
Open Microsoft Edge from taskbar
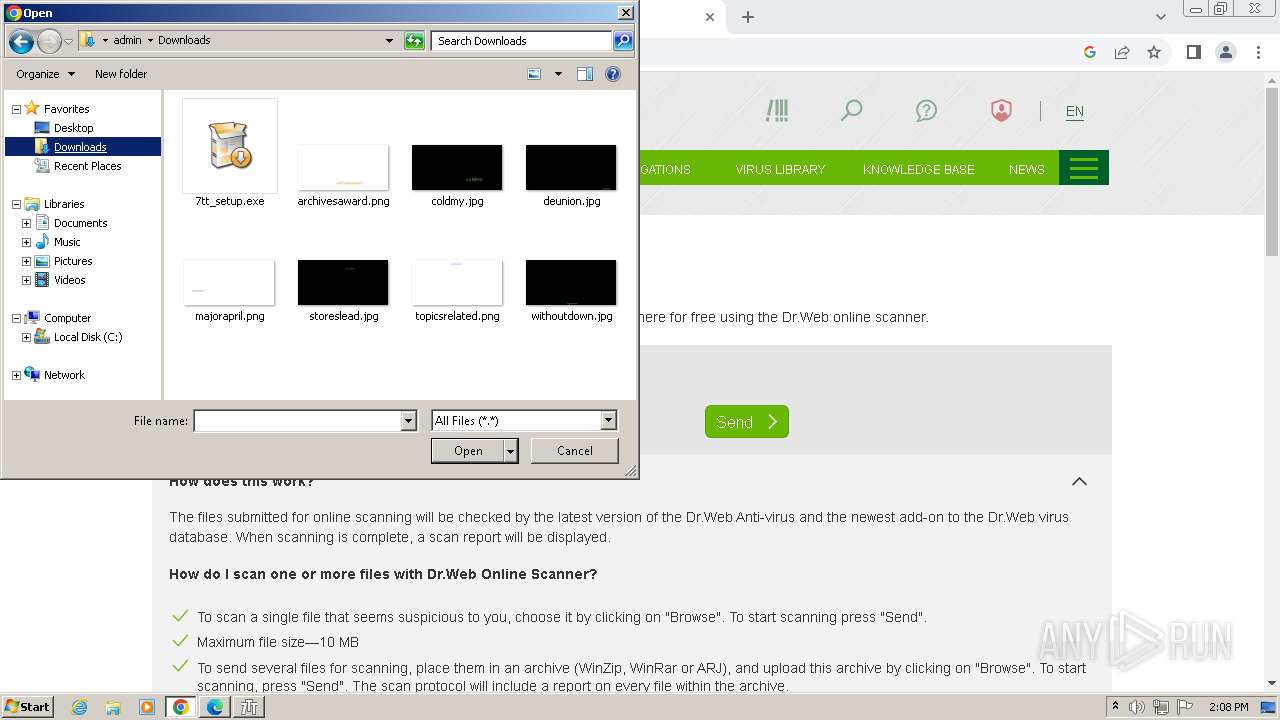click(x=214, y=707)
